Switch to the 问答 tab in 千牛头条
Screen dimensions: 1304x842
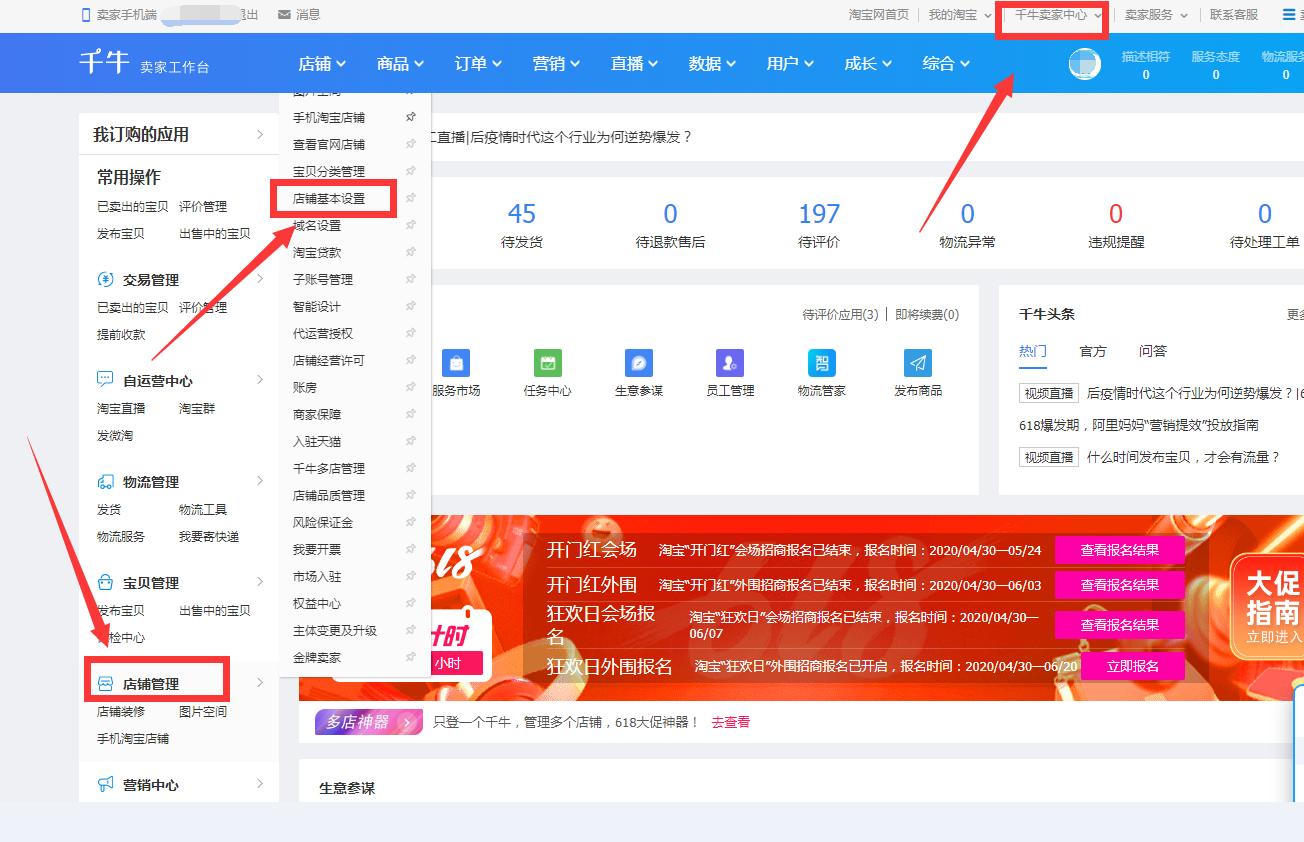[1153, 351]
